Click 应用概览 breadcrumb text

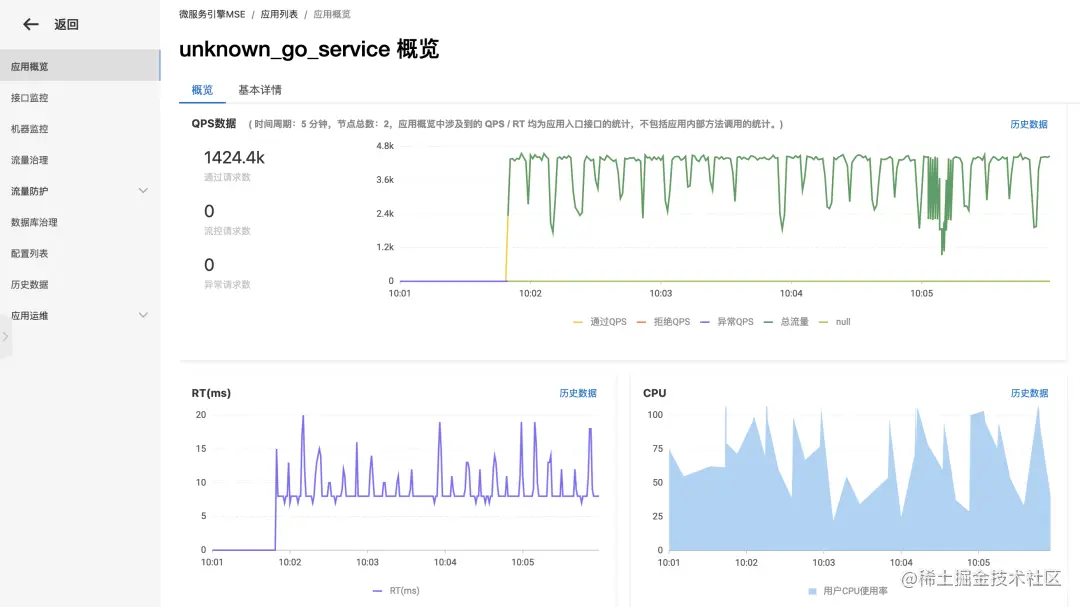coord(332,14)
